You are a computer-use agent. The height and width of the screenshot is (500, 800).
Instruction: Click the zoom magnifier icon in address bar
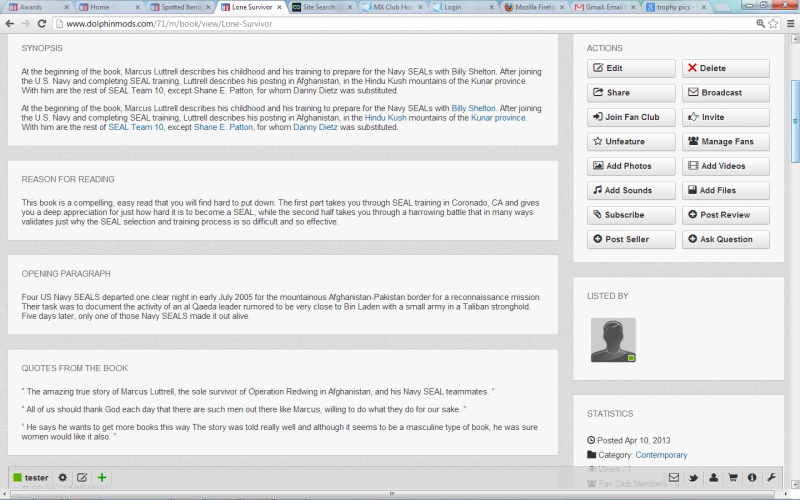(x=760, y=23)
